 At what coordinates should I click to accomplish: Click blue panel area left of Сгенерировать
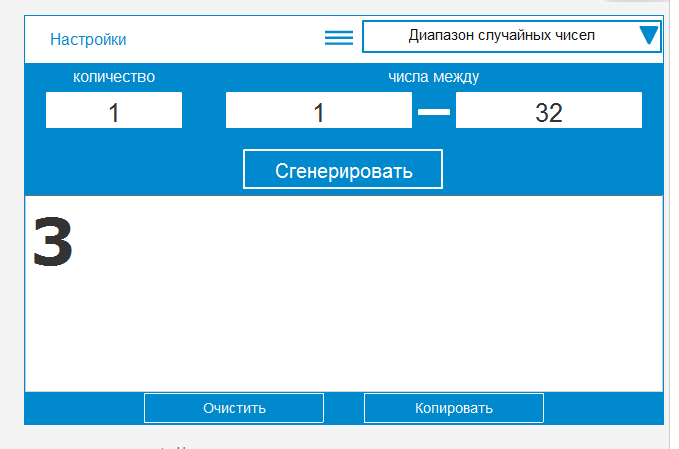(130, 169)
